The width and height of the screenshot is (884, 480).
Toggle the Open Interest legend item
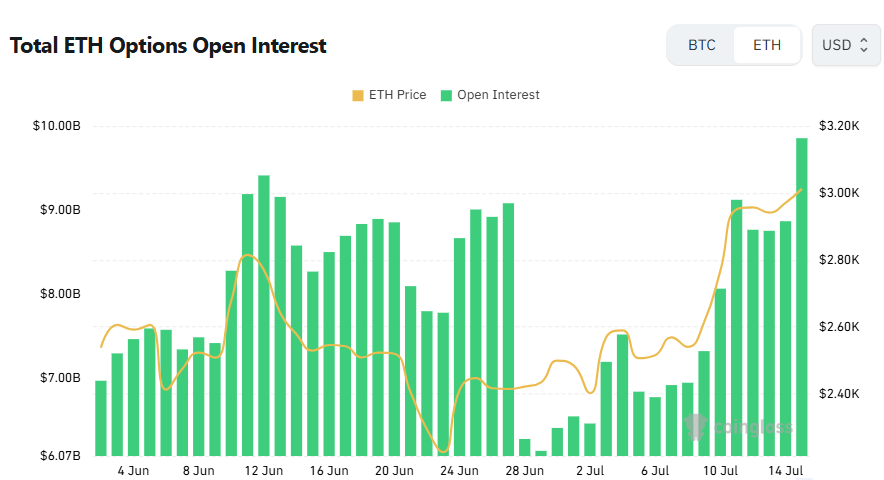[490, 95]
